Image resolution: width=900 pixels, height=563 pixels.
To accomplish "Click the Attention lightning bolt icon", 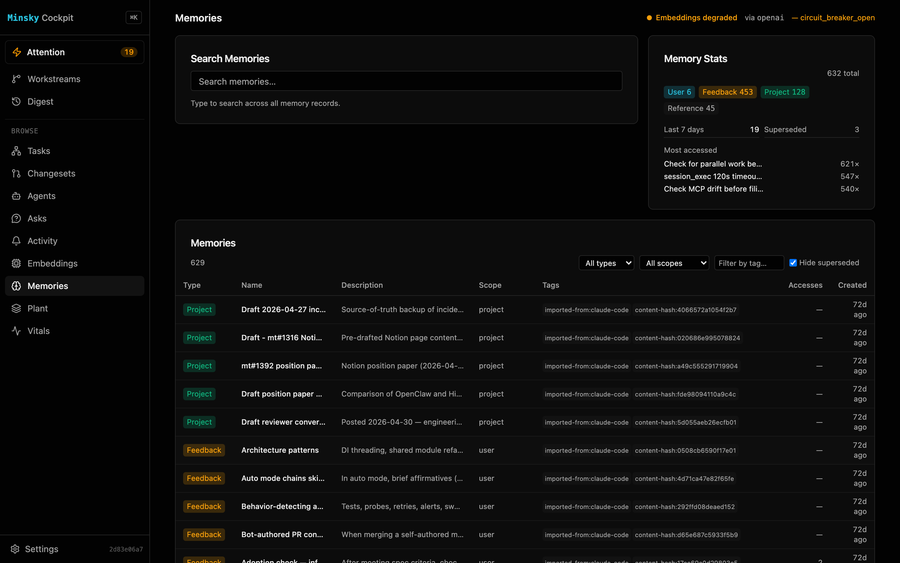I will click(x=17, y=52).
